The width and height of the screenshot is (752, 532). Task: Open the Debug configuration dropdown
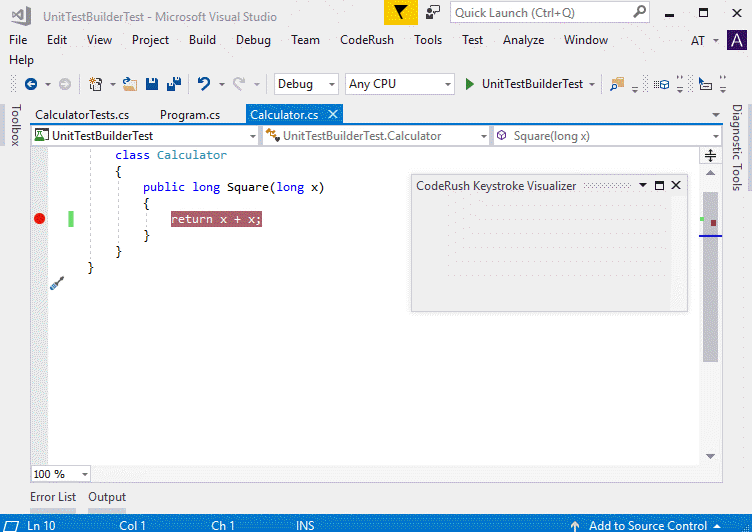coord(307,84)
